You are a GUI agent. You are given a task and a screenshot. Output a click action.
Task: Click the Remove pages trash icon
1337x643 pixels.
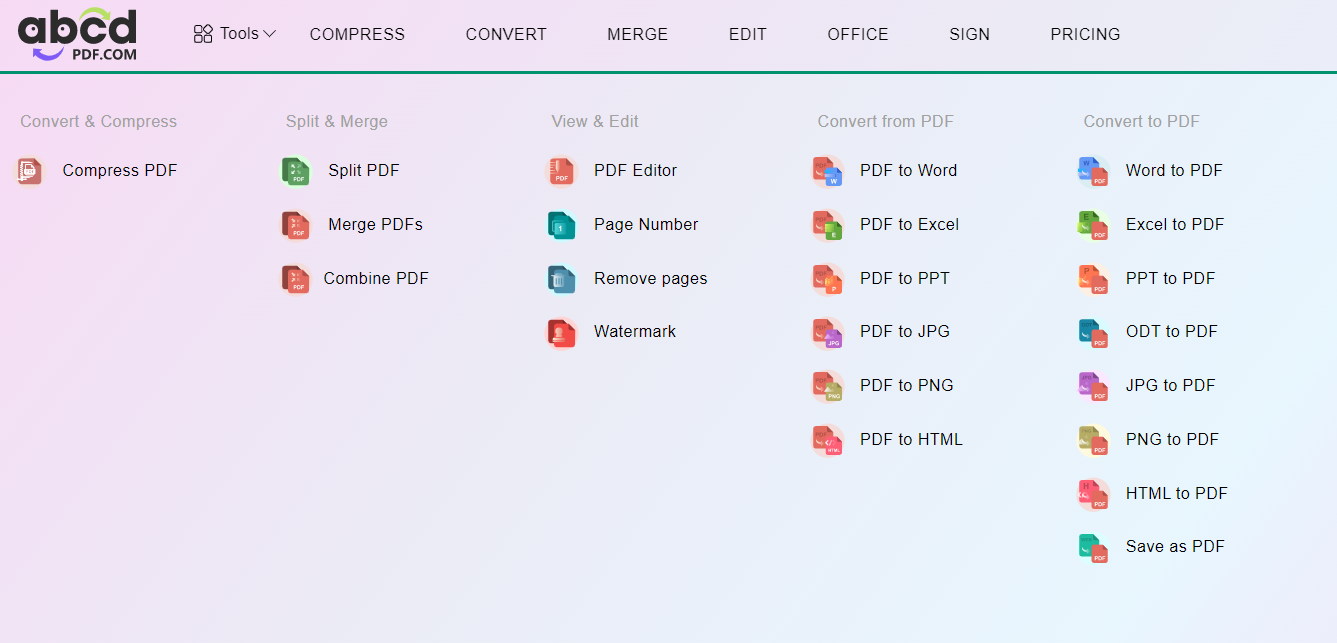click(x=561, y=279)
